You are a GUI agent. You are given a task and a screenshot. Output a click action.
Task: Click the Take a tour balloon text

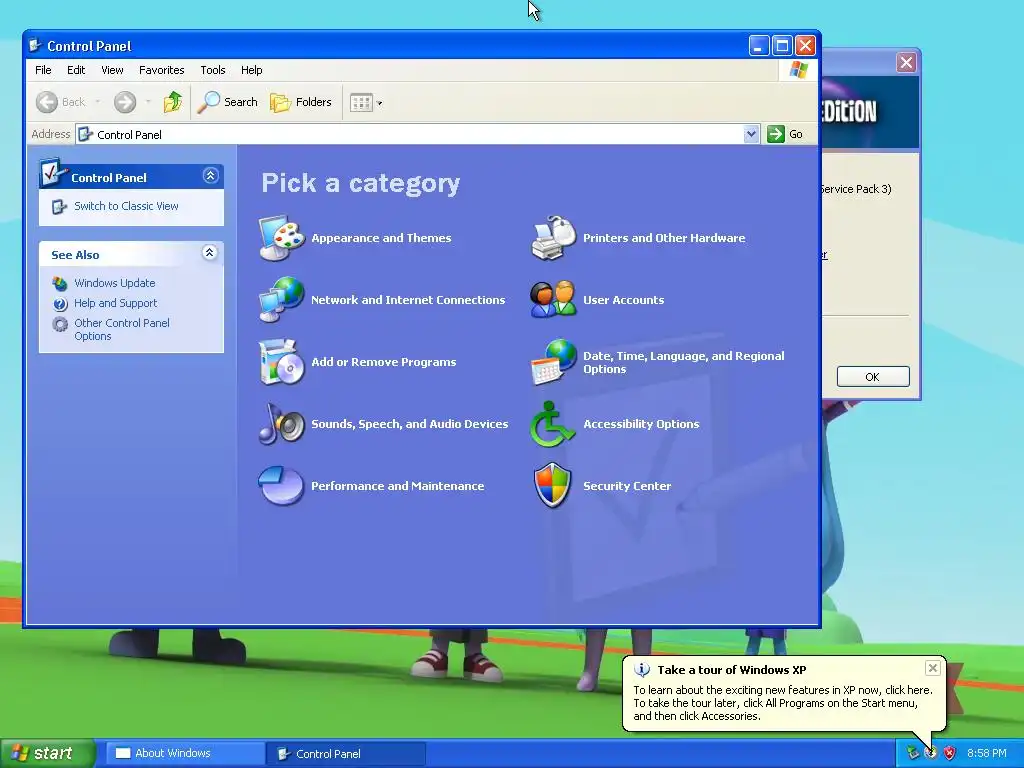point(731,670)
